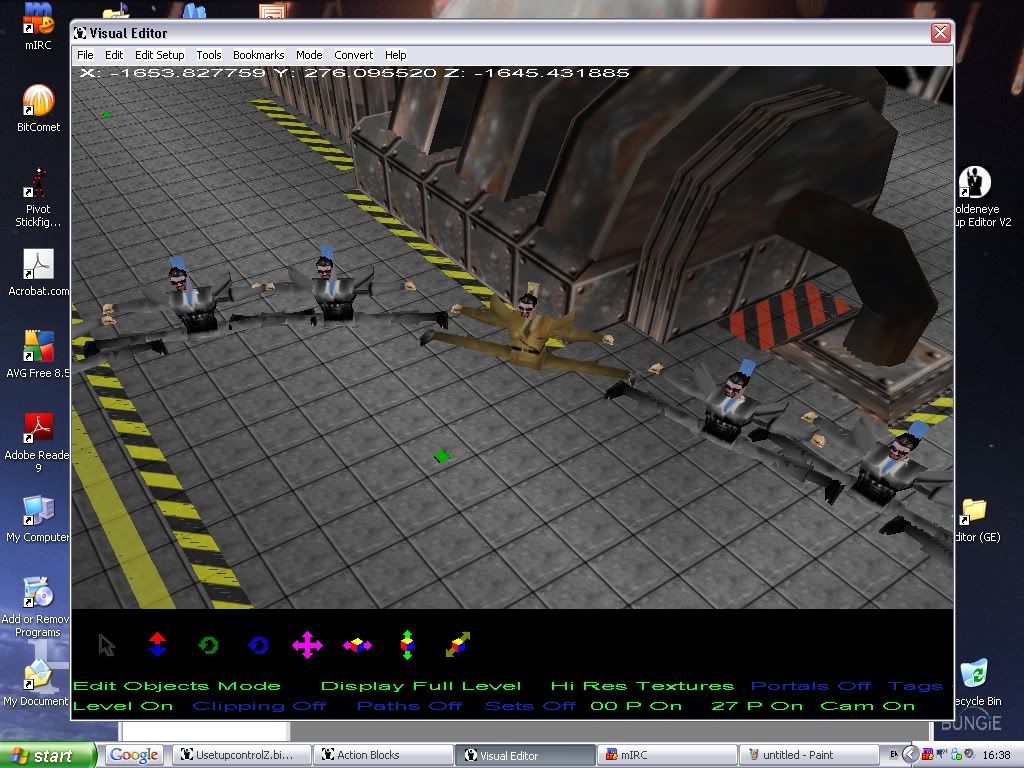The image size is (1024, 768).
Task: Open the Edit menu
Action: (114, 55)
